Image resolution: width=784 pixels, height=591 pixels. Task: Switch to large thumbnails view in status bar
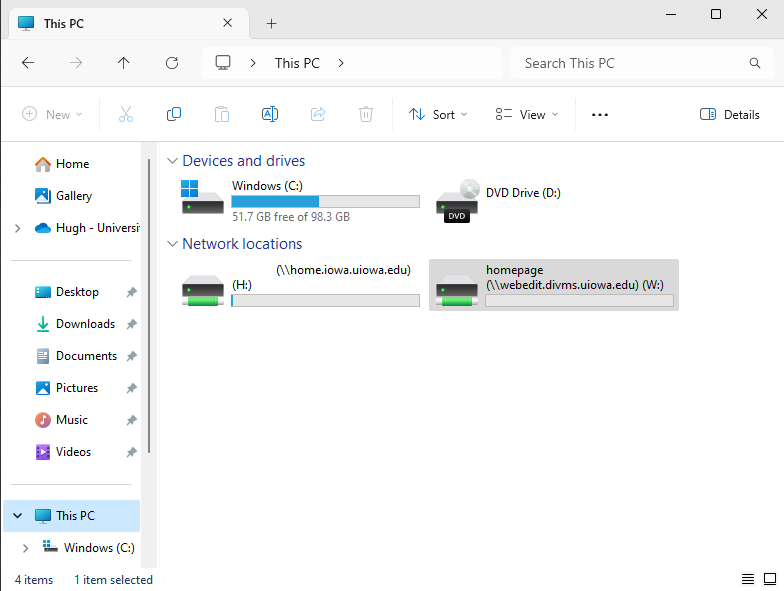[768, 579]
